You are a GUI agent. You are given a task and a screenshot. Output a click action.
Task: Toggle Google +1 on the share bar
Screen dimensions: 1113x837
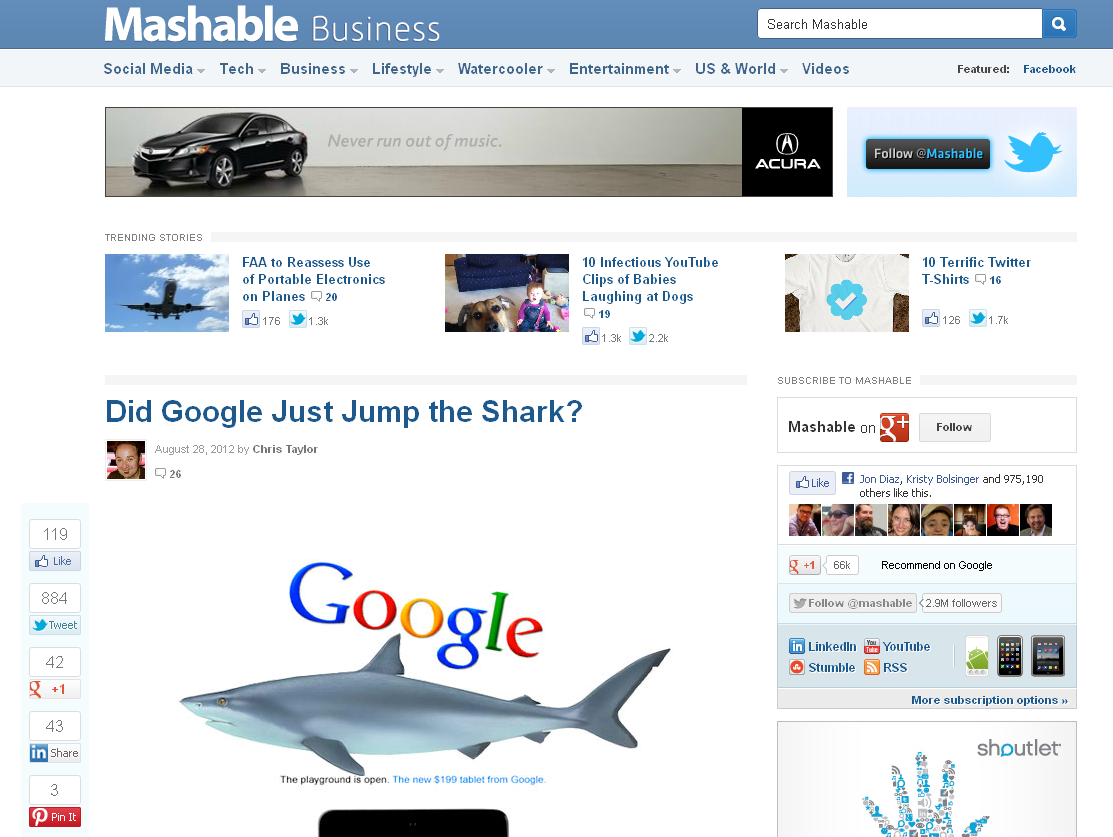pos(55,689)
